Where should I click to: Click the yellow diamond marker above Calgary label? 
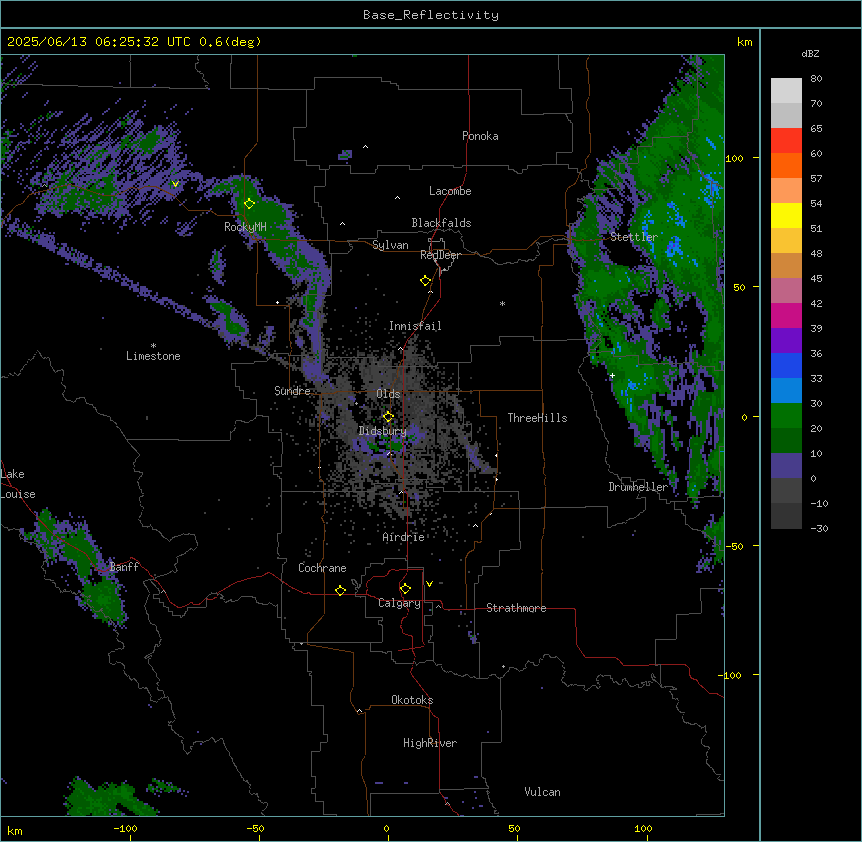click(x=405, y=589)
